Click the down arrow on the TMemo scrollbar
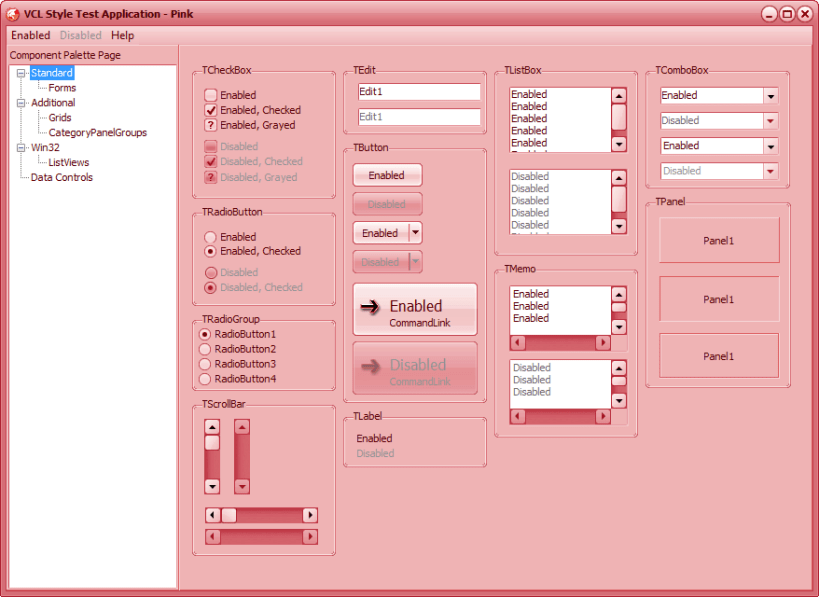The width and height of the screenshot is (819, 597). click(619, 325)
